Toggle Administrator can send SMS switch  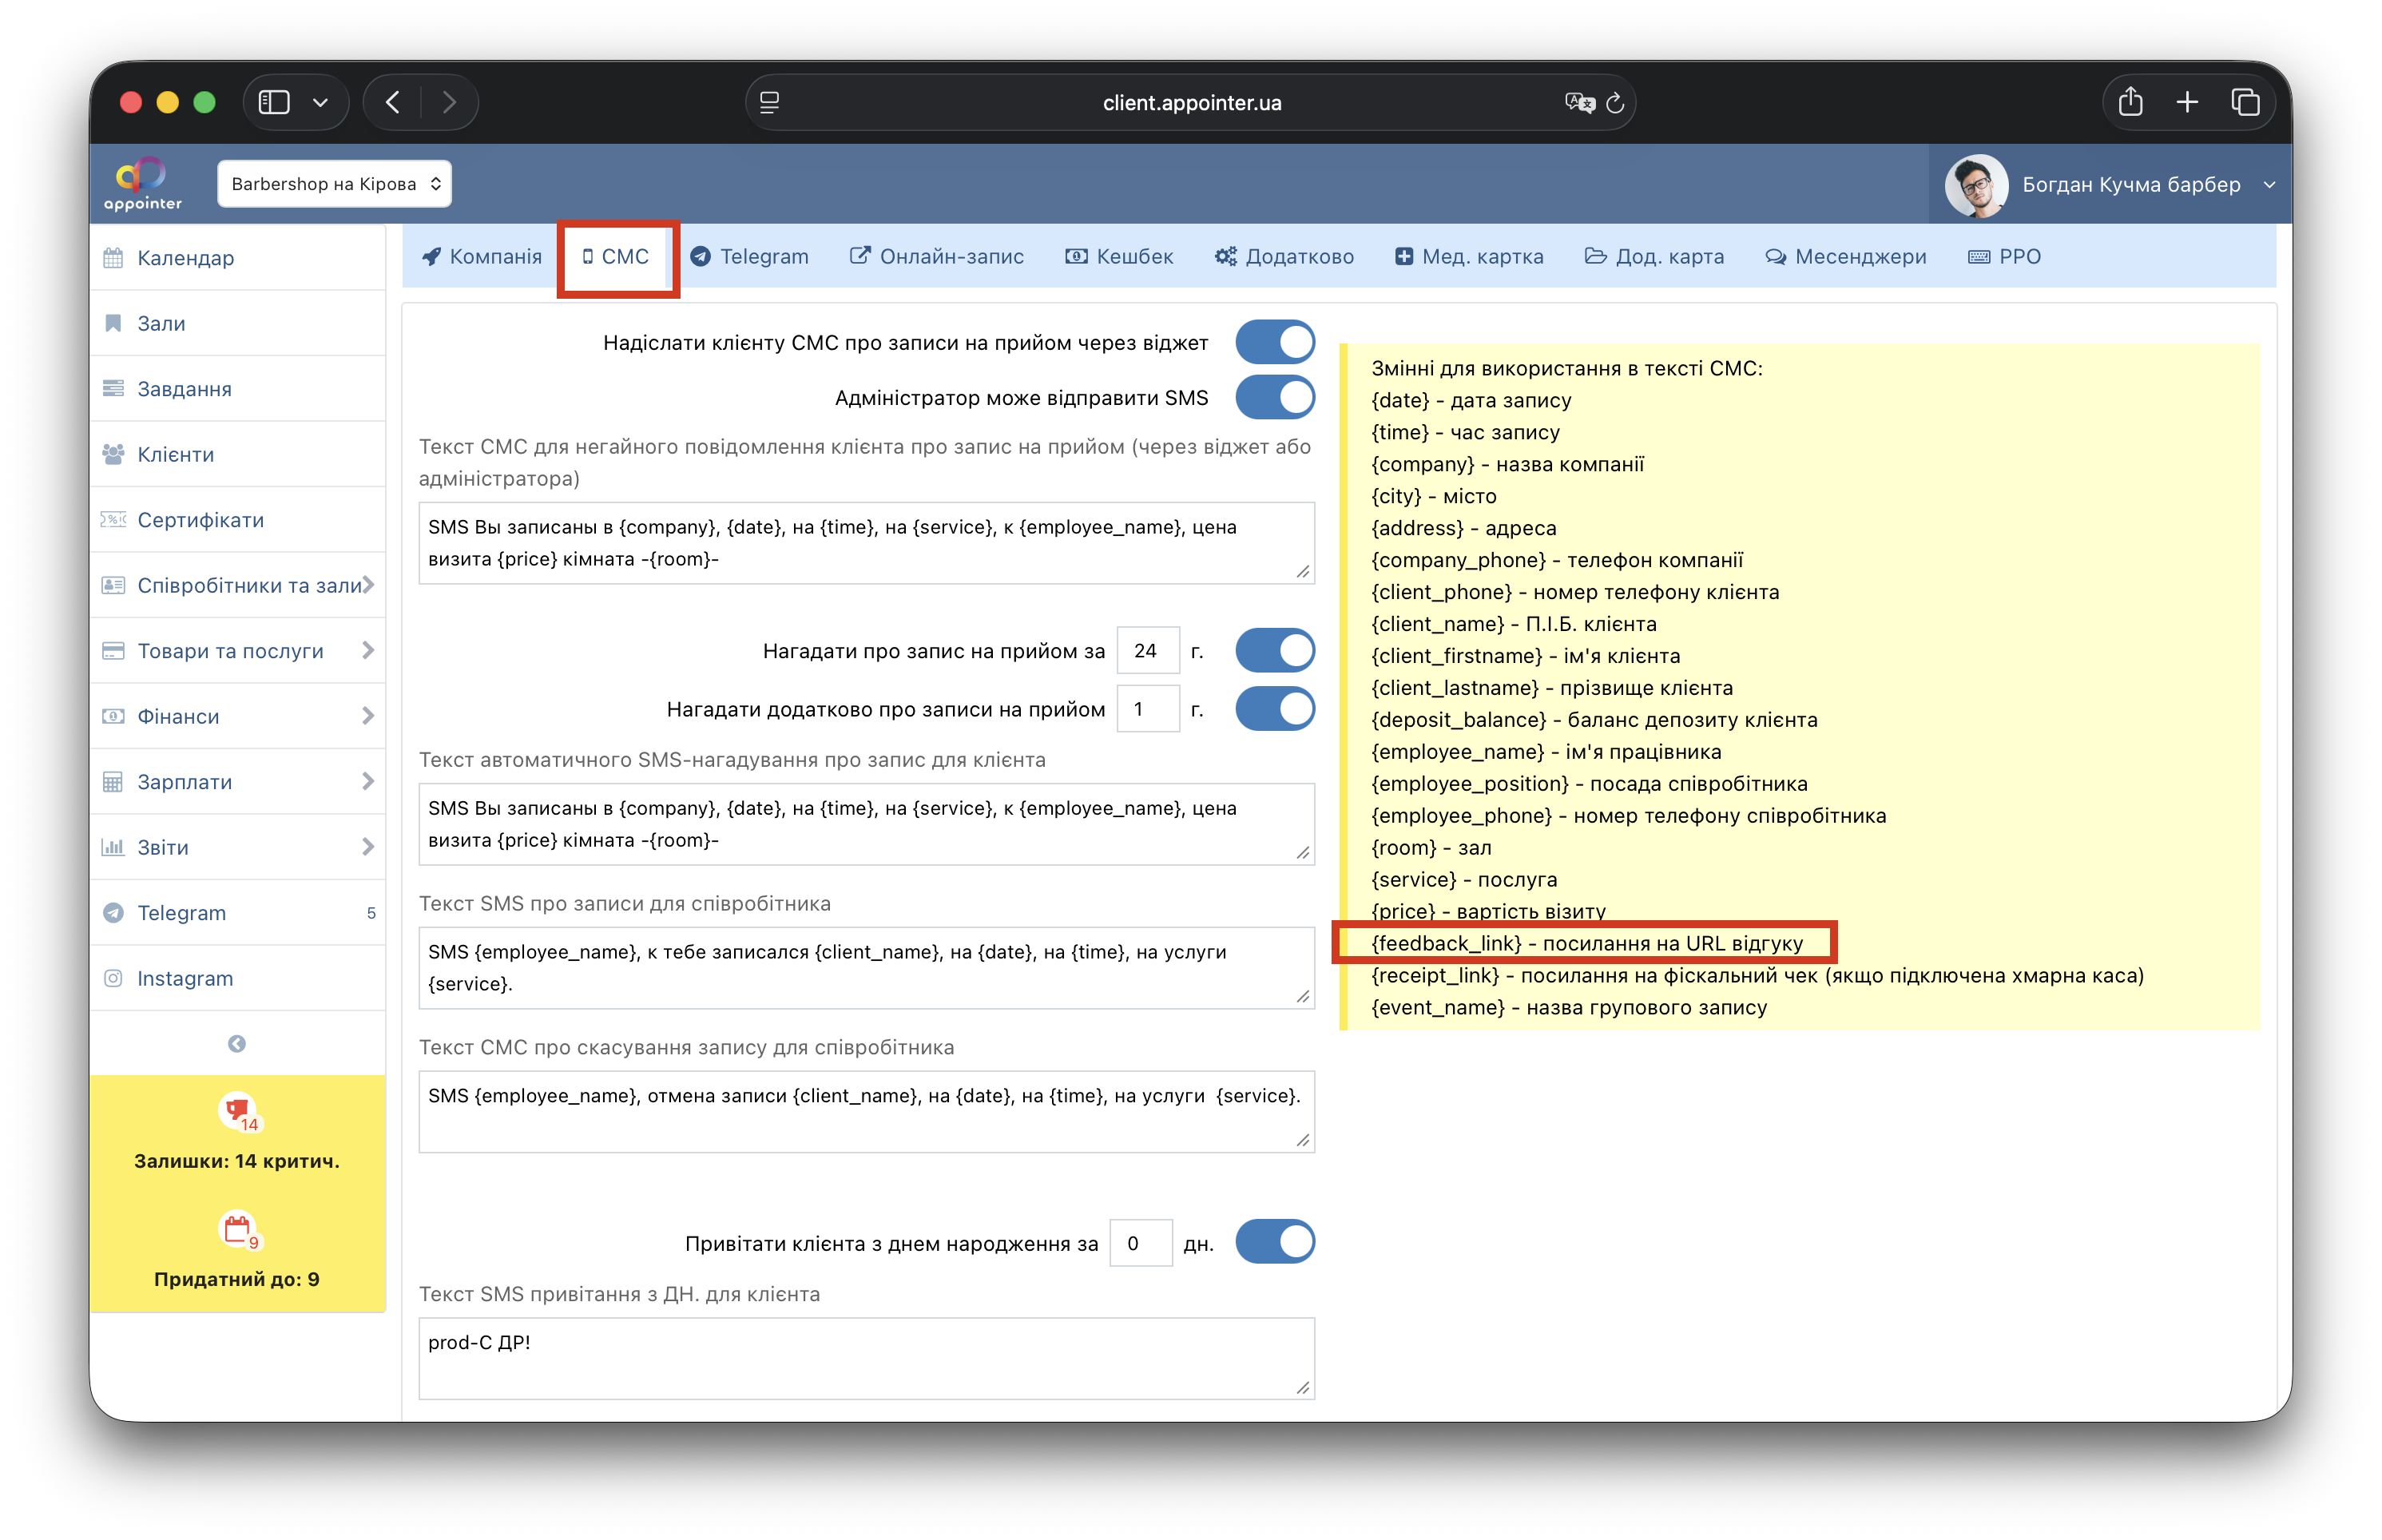coord(1275,398)
